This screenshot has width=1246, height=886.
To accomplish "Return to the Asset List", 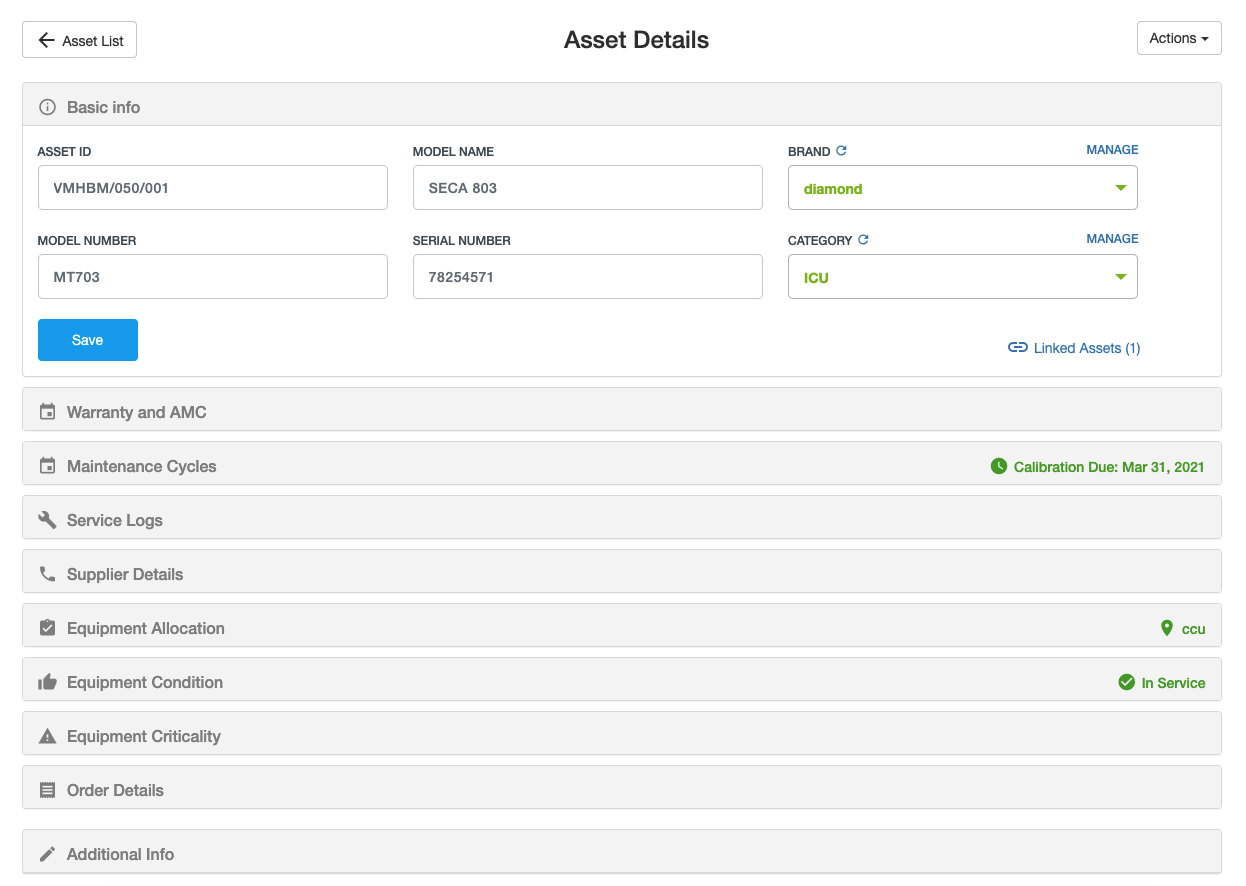I will pyautogui.click(x=79, y=40).
